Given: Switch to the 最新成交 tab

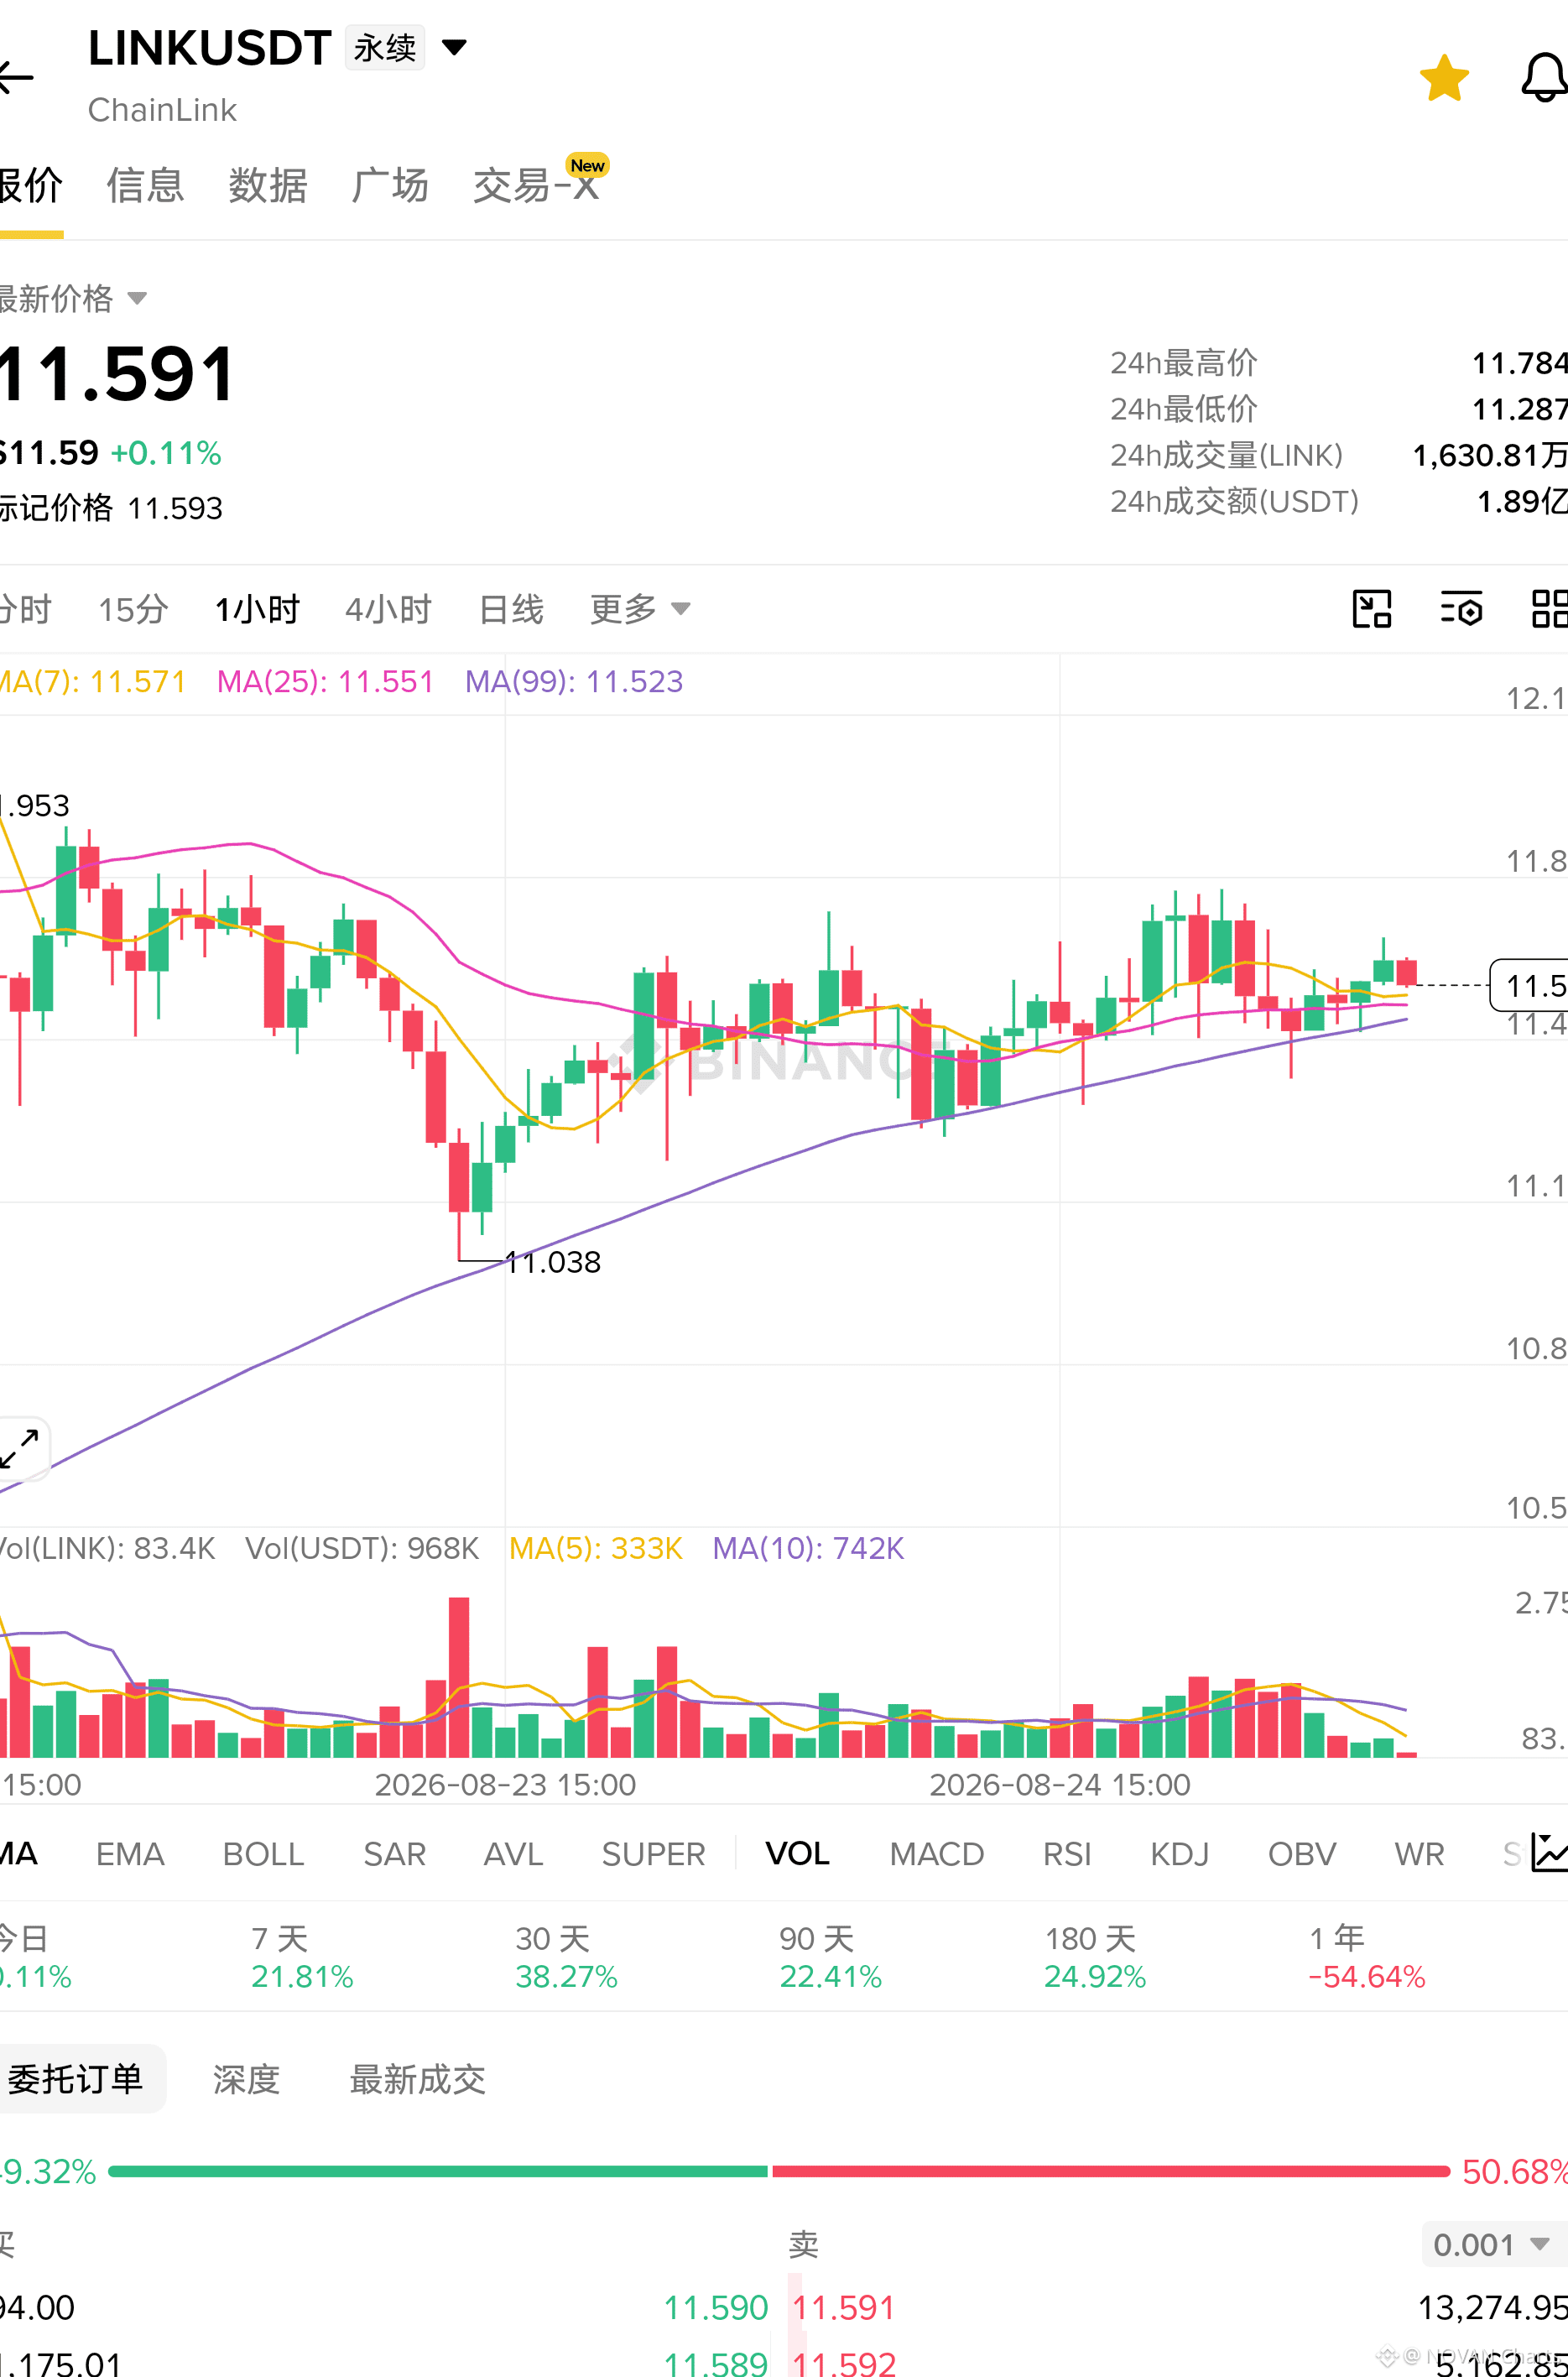Looking at the screenshot, I should 417,2079.
